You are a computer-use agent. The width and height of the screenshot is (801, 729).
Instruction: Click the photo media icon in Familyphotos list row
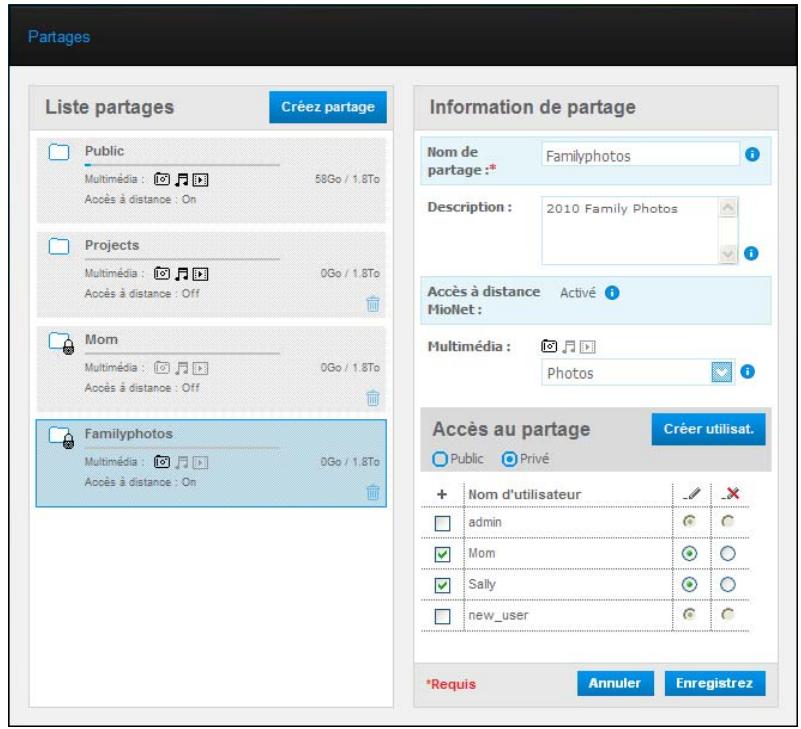pyautogui.click(x=162, y=462)
